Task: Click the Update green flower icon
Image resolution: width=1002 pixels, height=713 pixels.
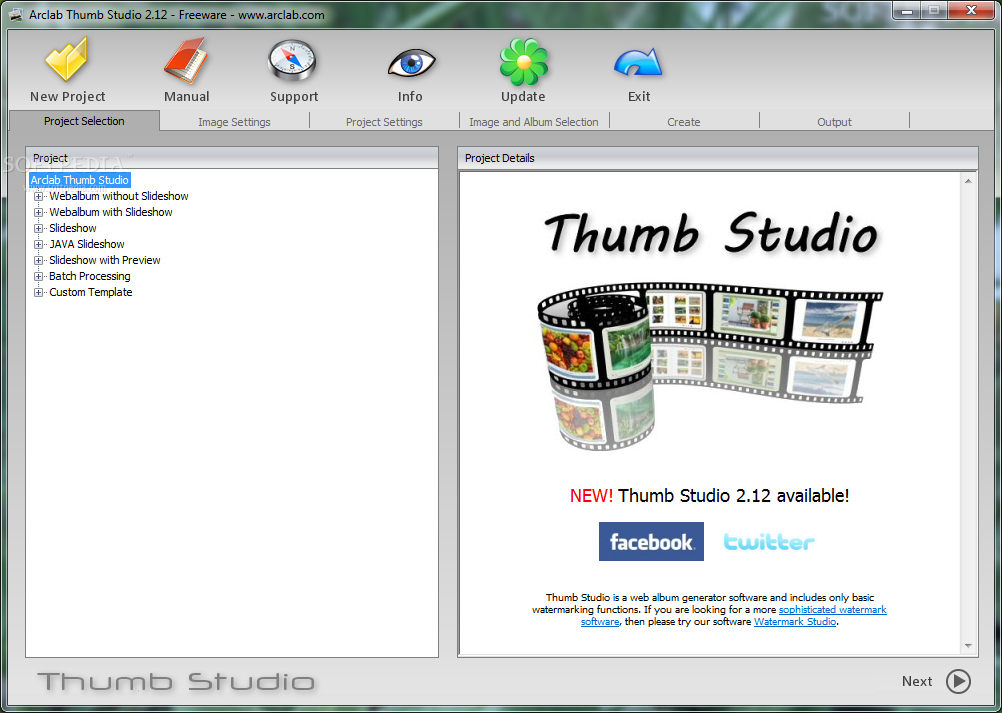Action: [523, 62]
